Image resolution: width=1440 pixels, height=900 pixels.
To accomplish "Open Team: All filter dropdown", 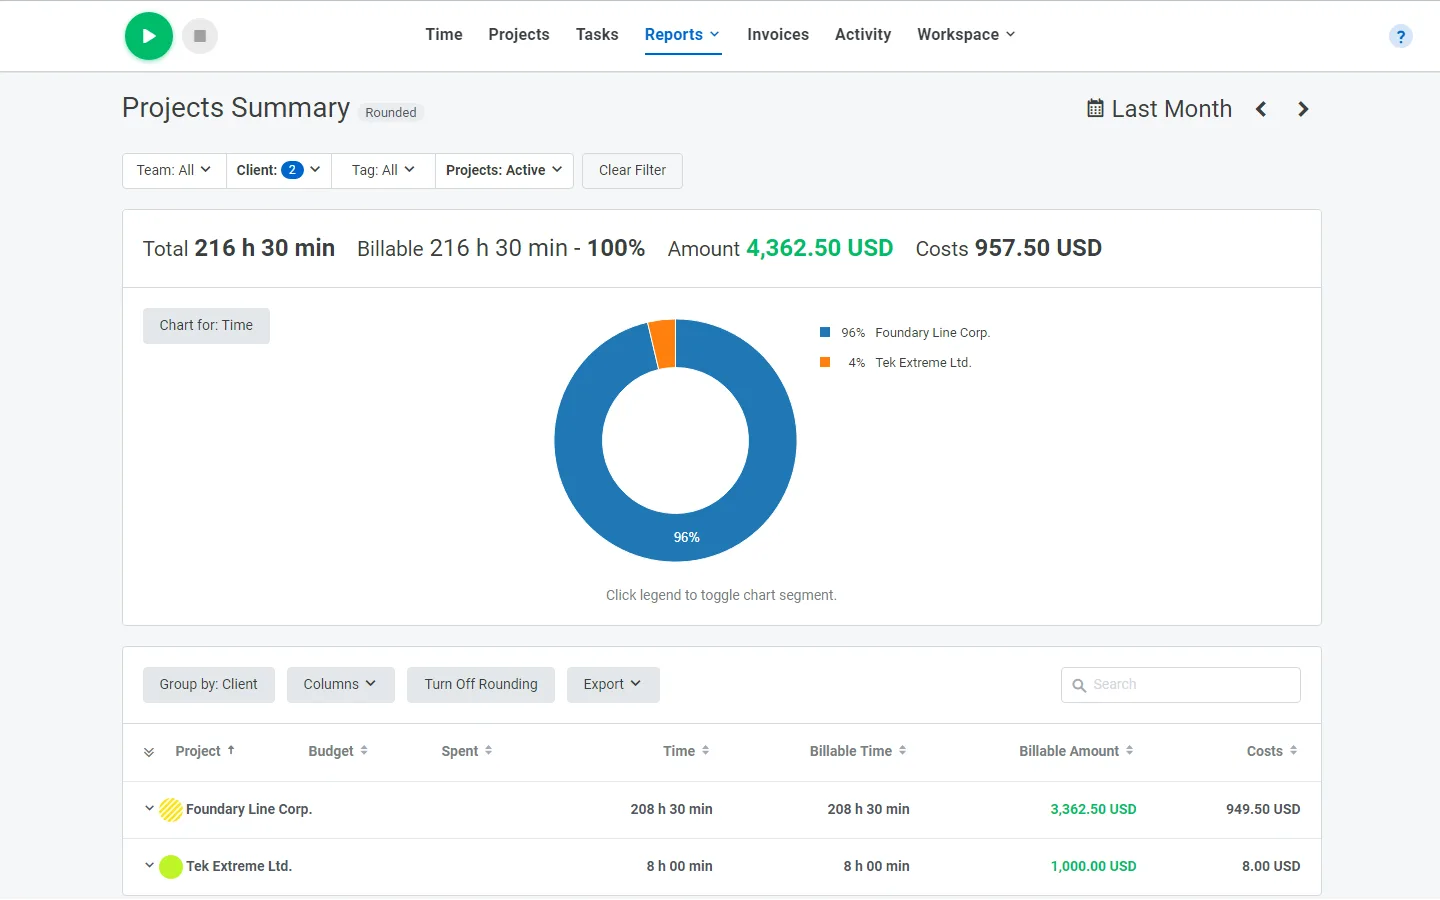I will (174, 171).
